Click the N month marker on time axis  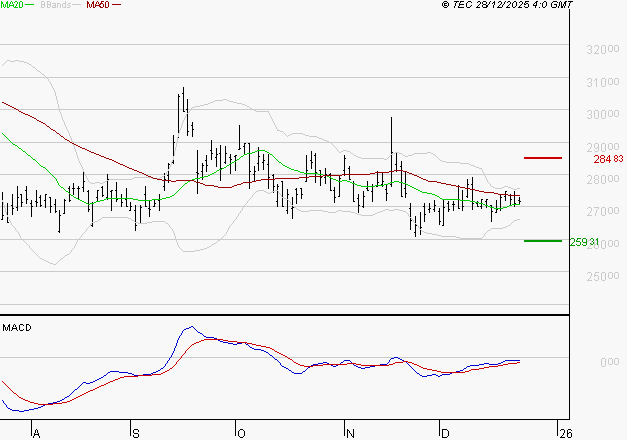click(x=350, y=433)
